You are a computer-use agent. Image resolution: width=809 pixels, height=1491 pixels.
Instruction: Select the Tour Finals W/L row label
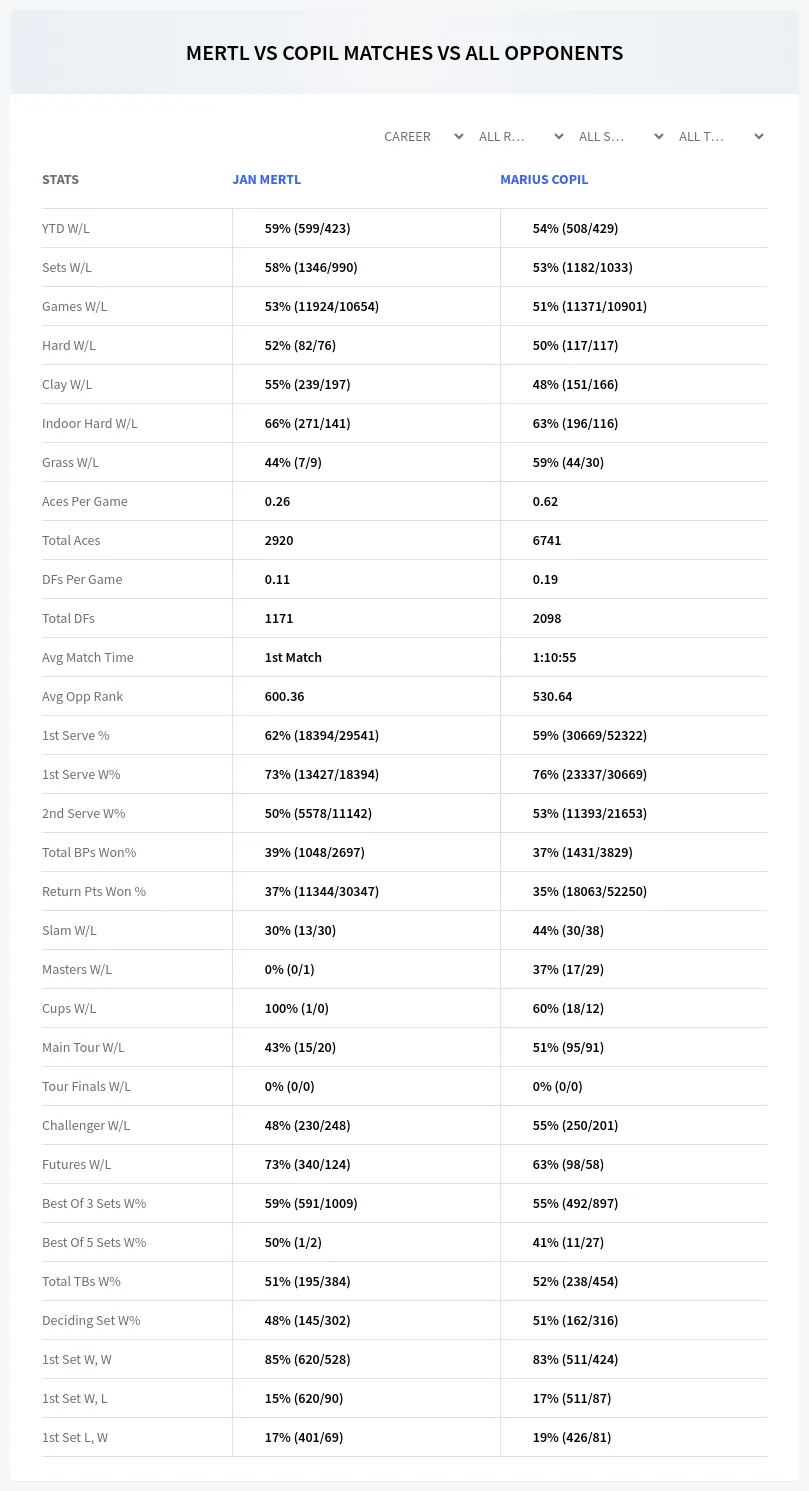pos(86,1086)
